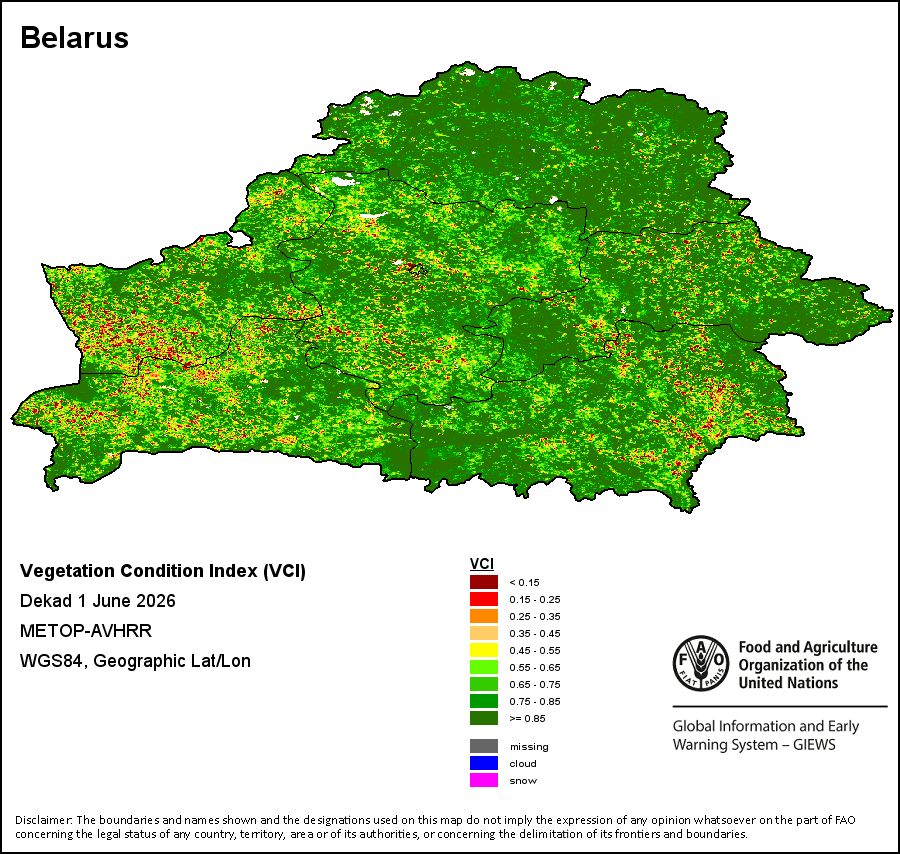Screen dimensions: 900x854
Task: Click the magenta snow legend swatch
Action: pos(484,780)
